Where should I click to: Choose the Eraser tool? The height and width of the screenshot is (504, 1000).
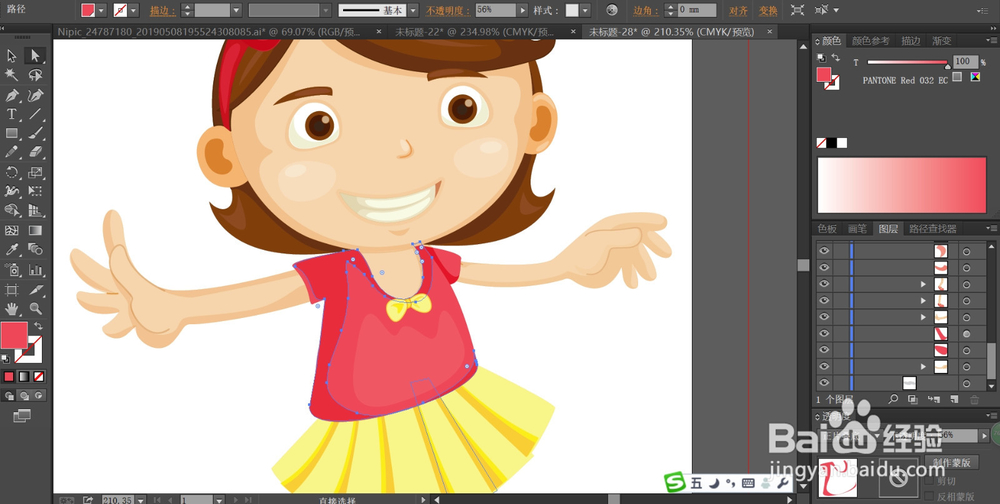tap(35, 152)
